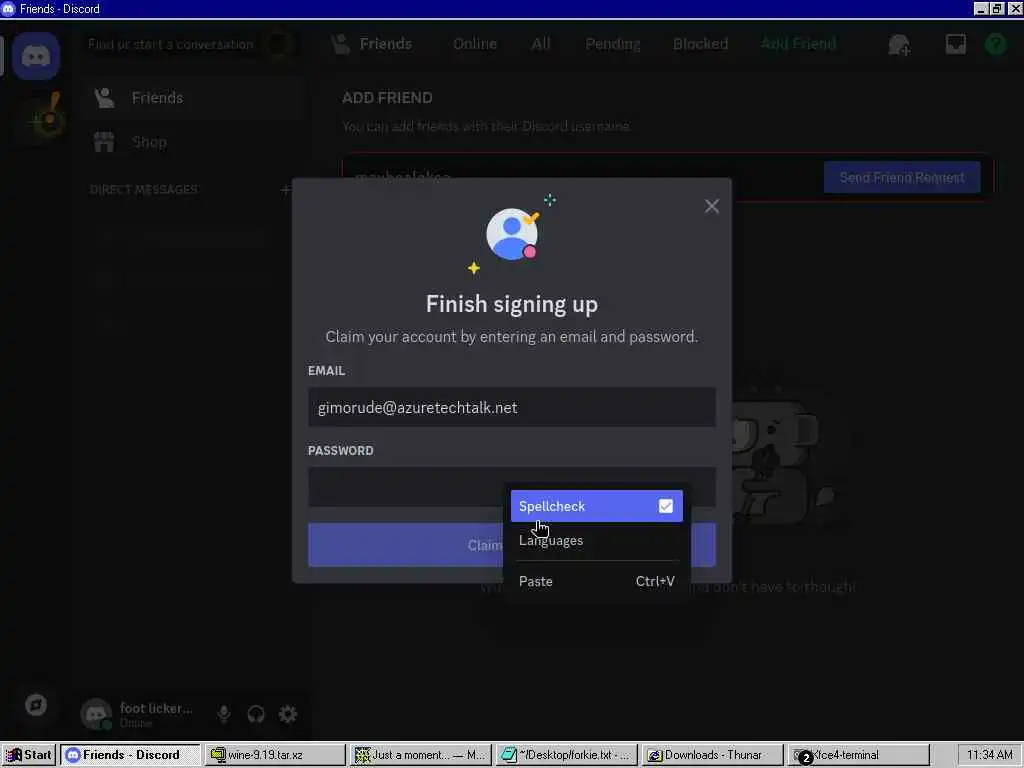Open Discord home via logo icon
1024x768 pixels.
tap(36, 56)
